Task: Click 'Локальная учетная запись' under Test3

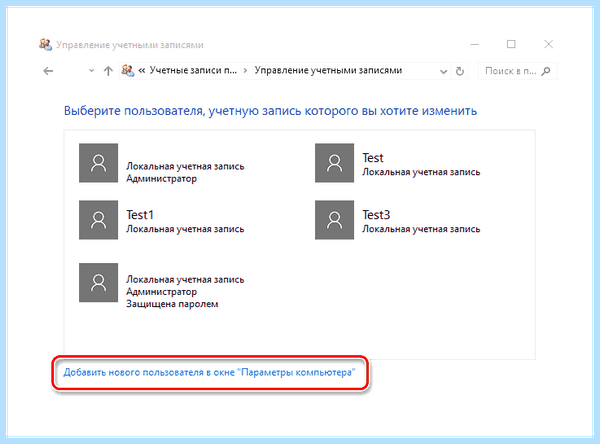Action: pyautogui.click(x=421, y=229)
